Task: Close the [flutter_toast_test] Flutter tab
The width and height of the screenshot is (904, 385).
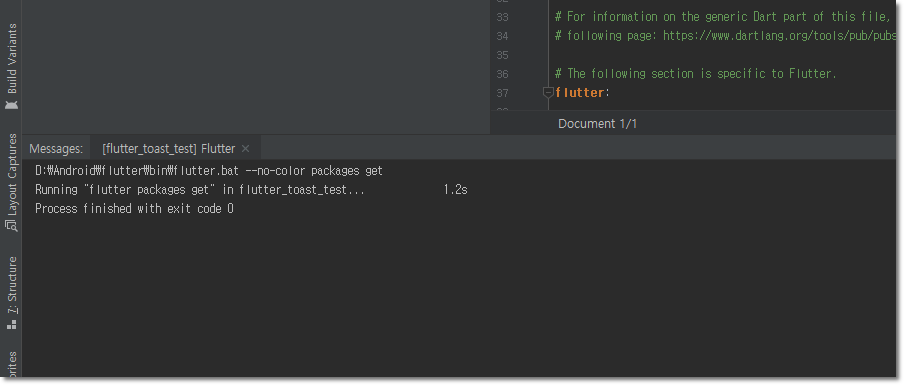Action: [246, 149]
